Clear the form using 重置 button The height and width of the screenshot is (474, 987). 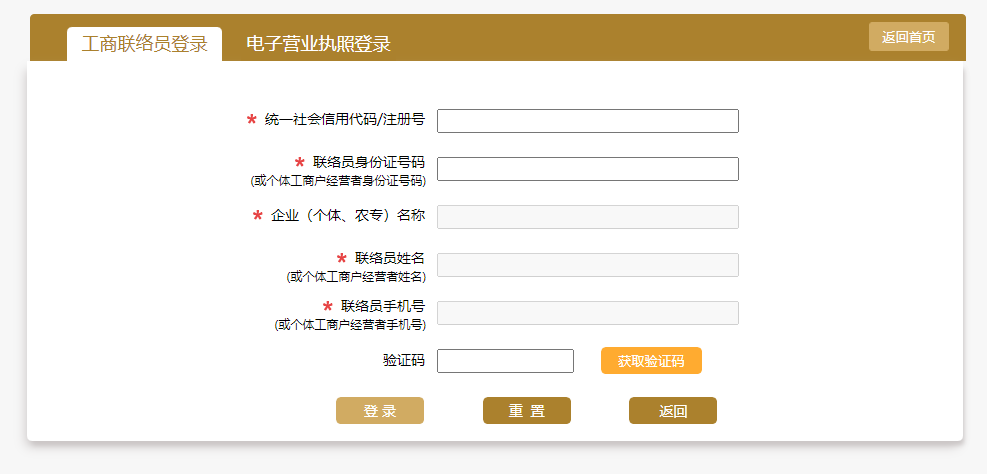click(526, 411)
